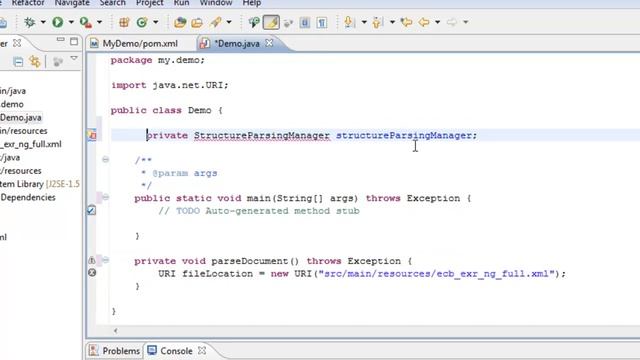This screenshot has height=360, width=640.
Task: Open the New Java Class dropdown arrow
Action: tap(155, 22)
